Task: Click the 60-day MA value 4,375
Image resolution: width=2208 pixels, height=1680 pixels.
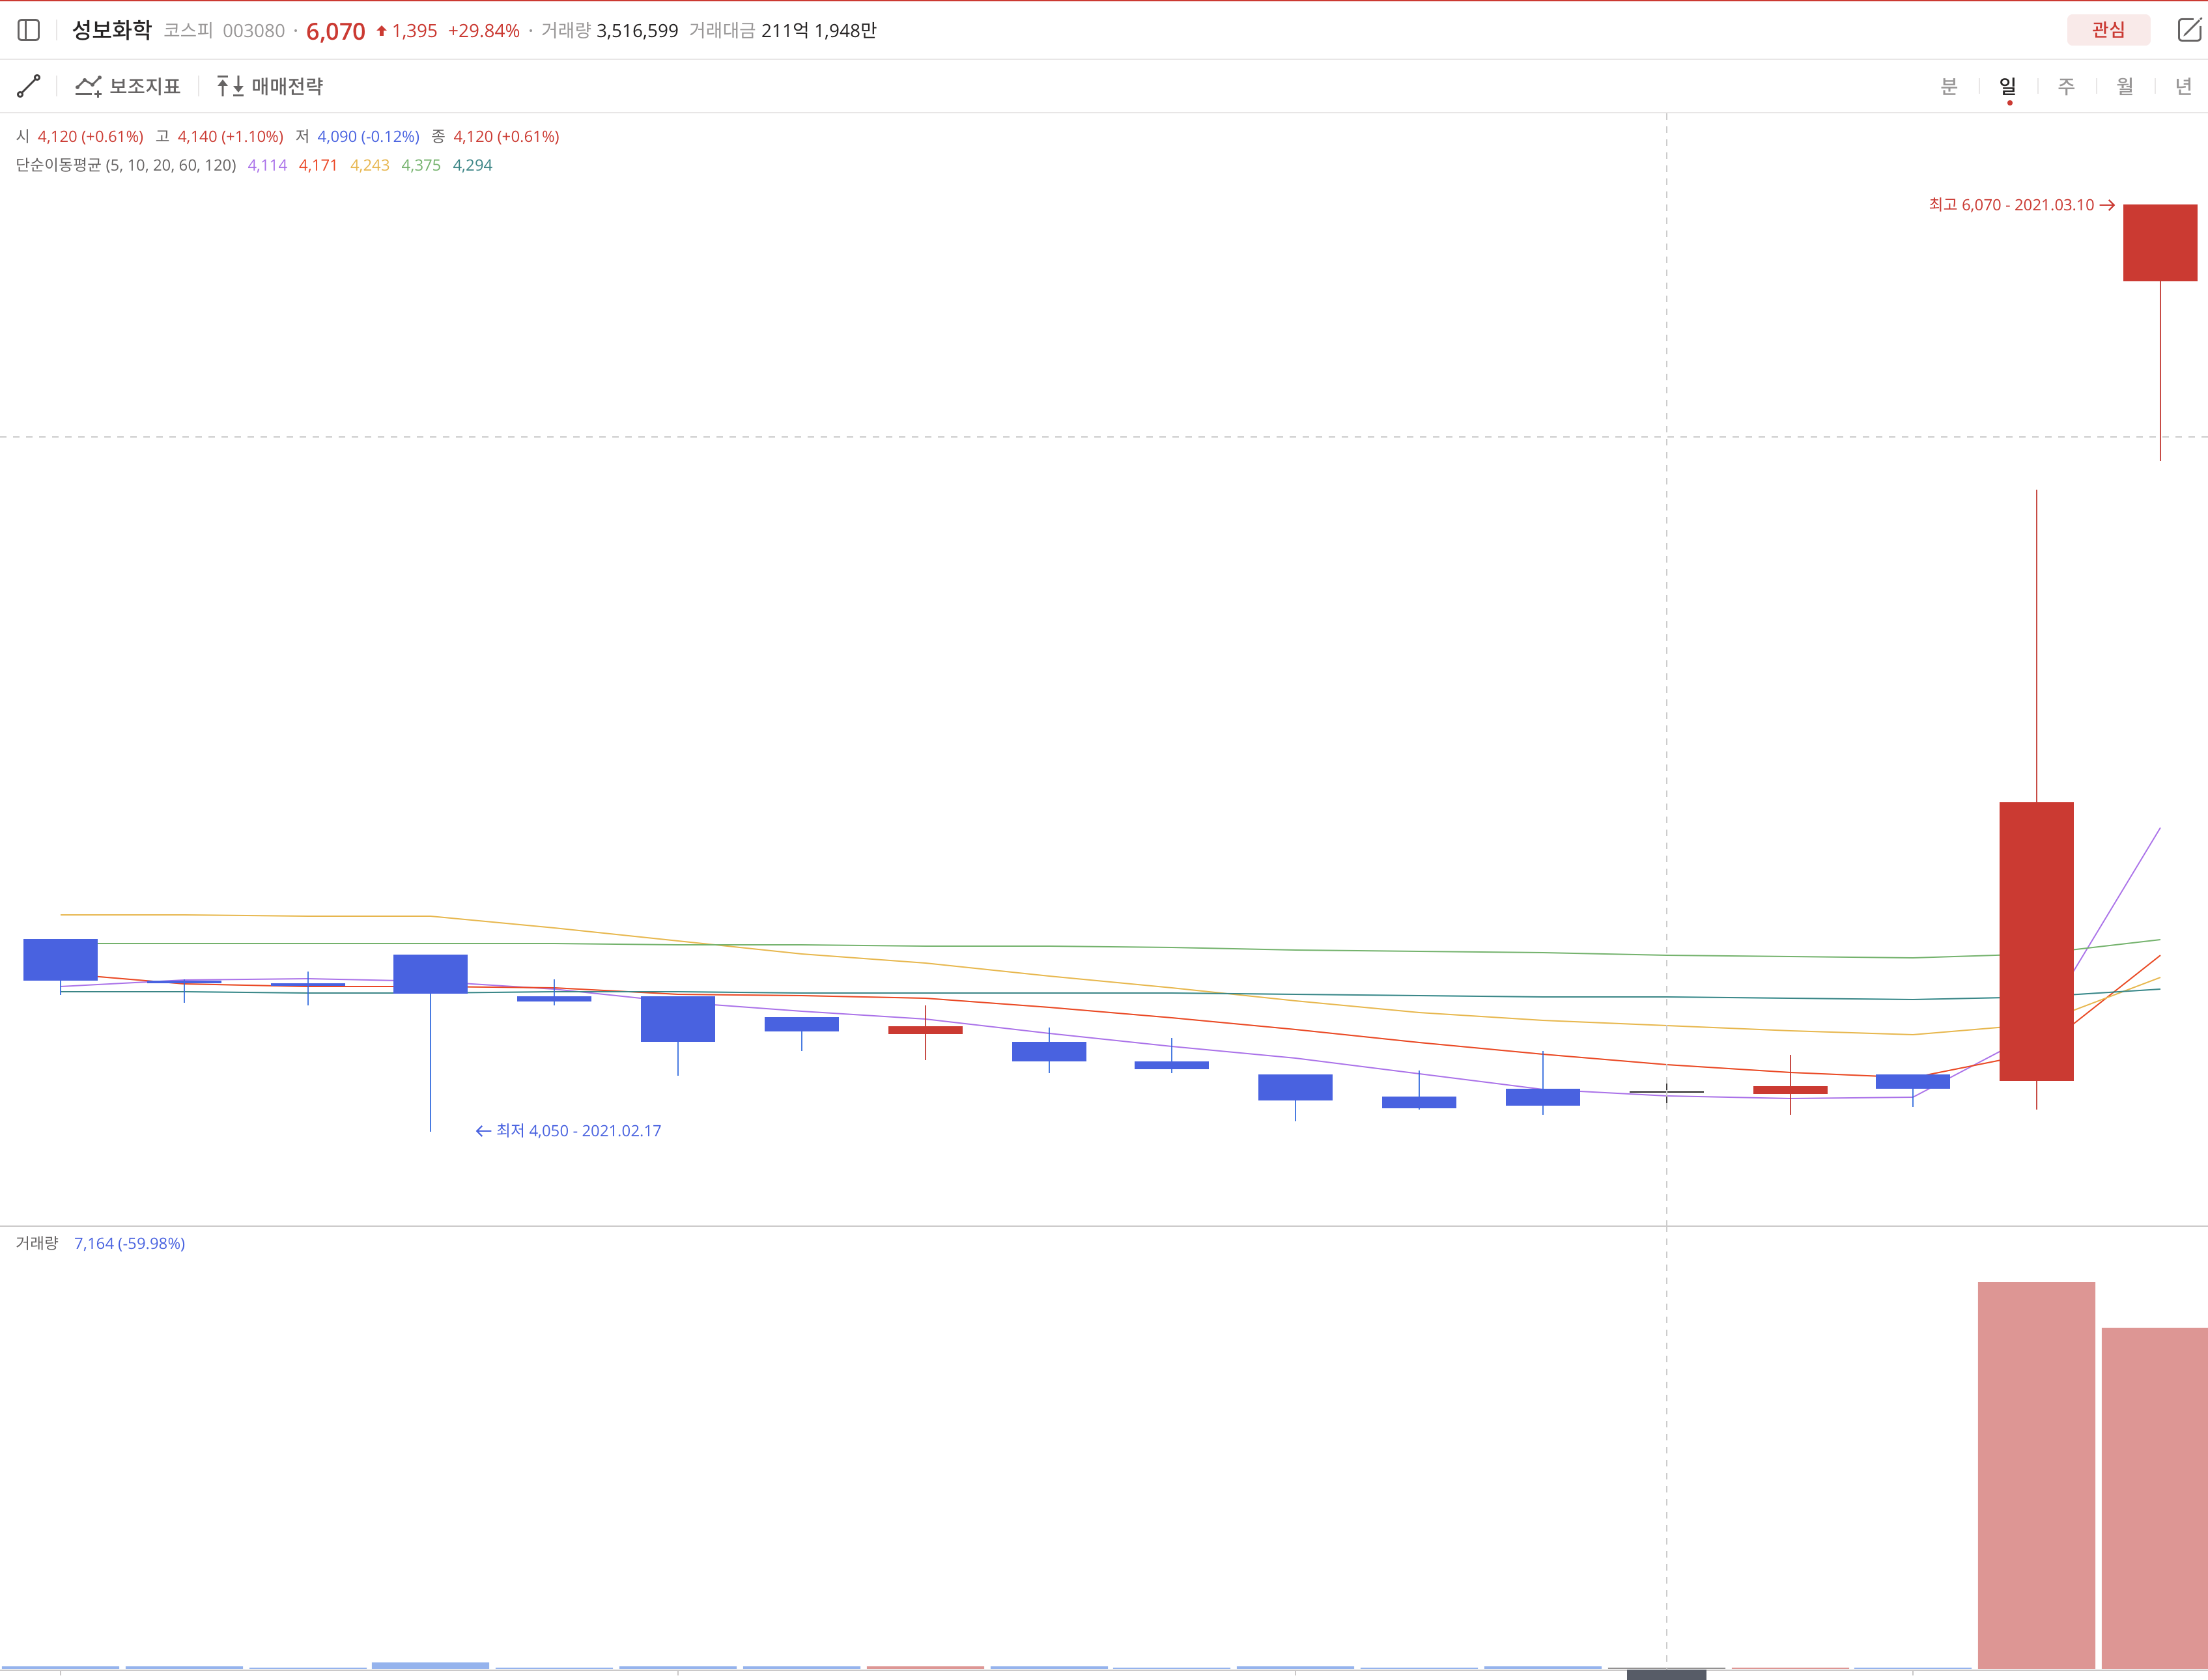Action: (x=421, y=165)
